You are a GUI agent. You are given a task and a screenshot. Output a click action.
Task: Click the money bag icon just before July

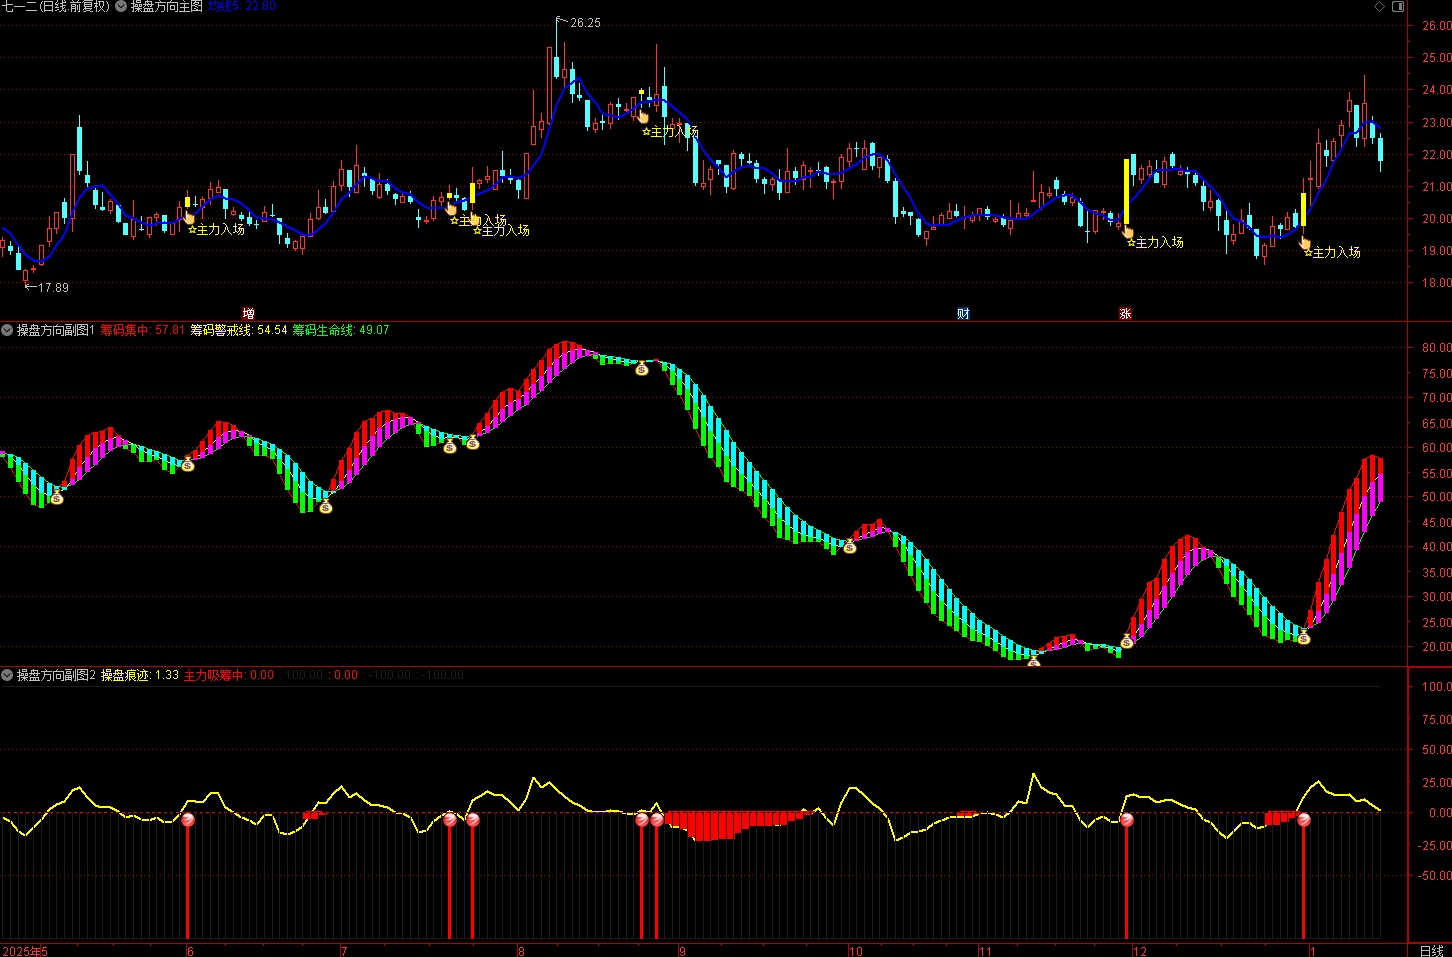pos(325,507)
